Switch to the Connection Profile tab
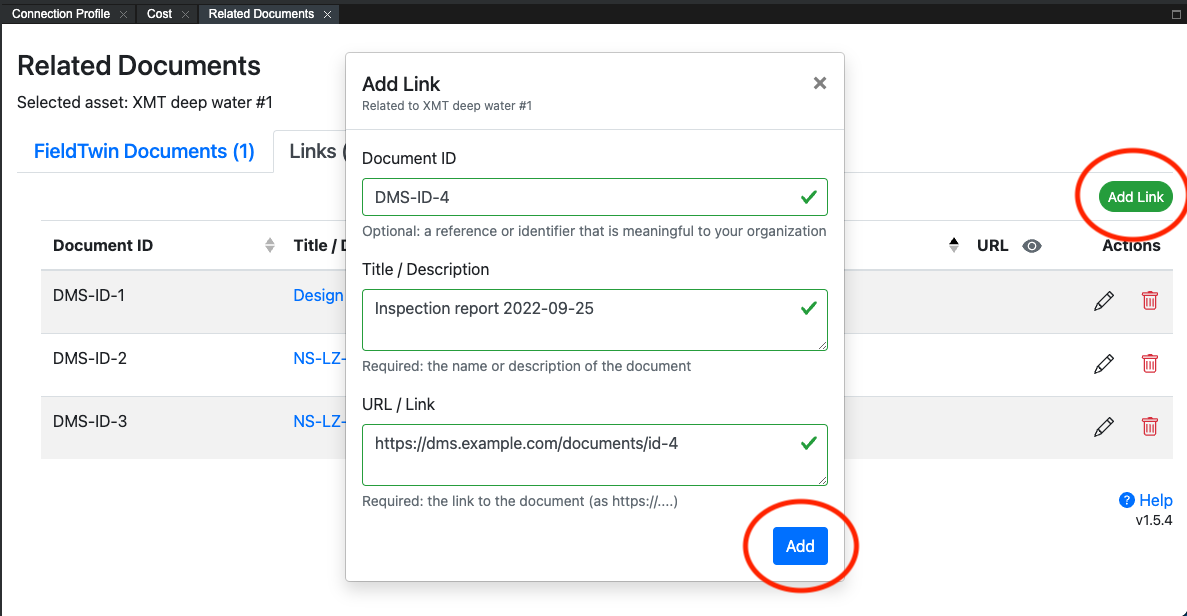Screen dimensions: 1187x616 pyautogui.click(x=61, y=14)
